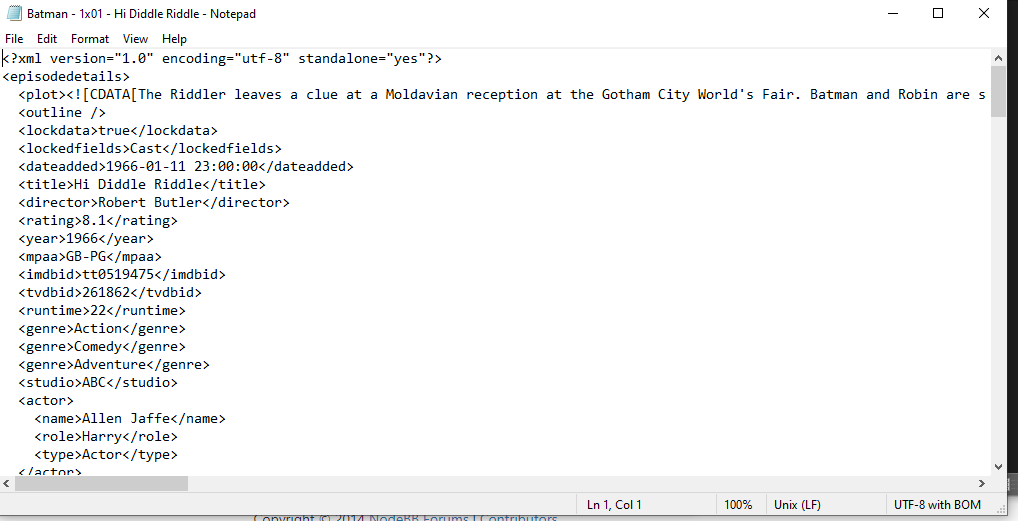Open the View menu
The image size is (1018, 521).
tap(135, 39)
